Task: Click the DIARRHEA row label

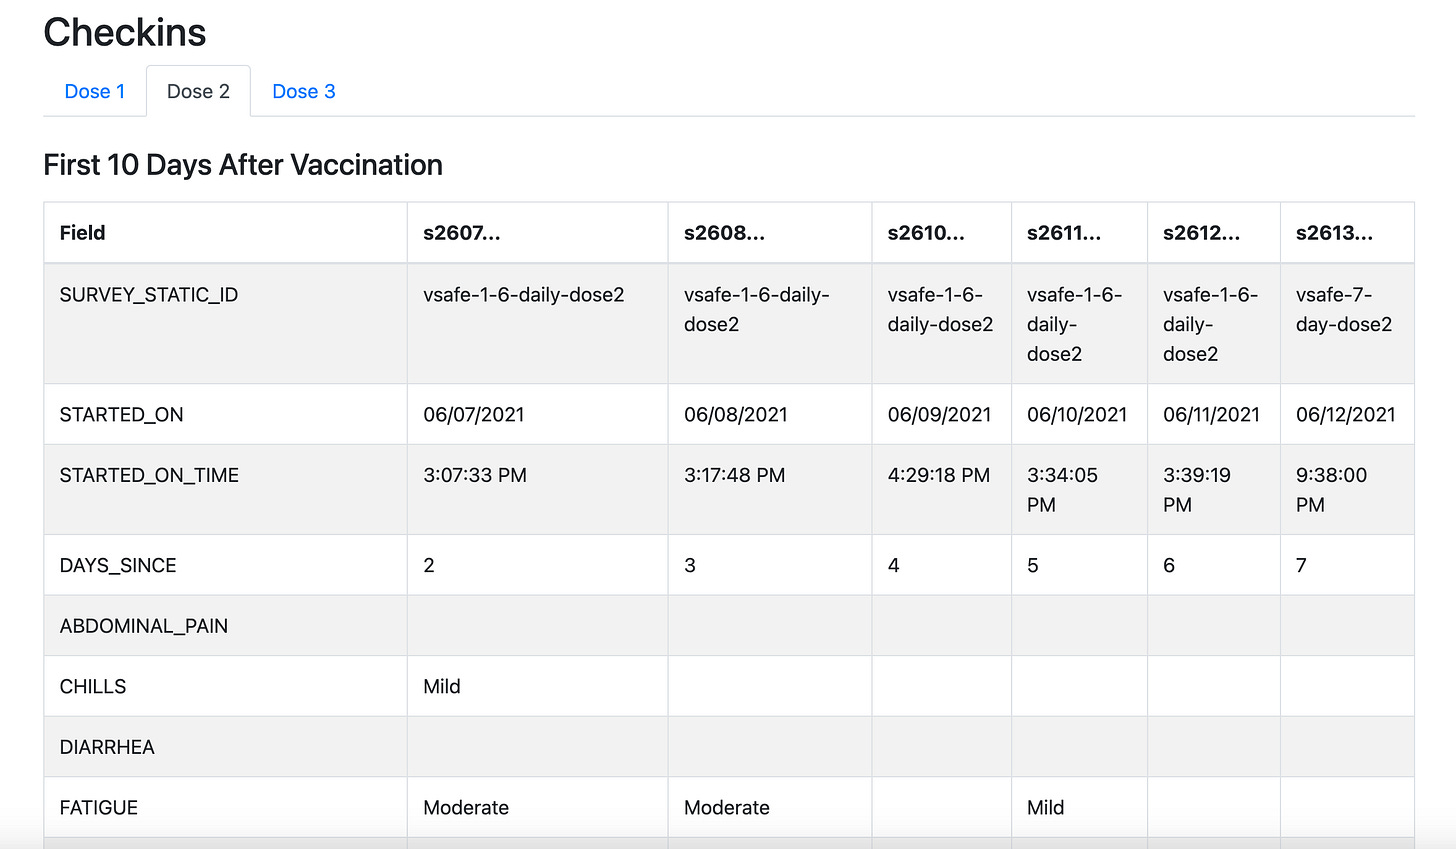Action: click(107, 747)
